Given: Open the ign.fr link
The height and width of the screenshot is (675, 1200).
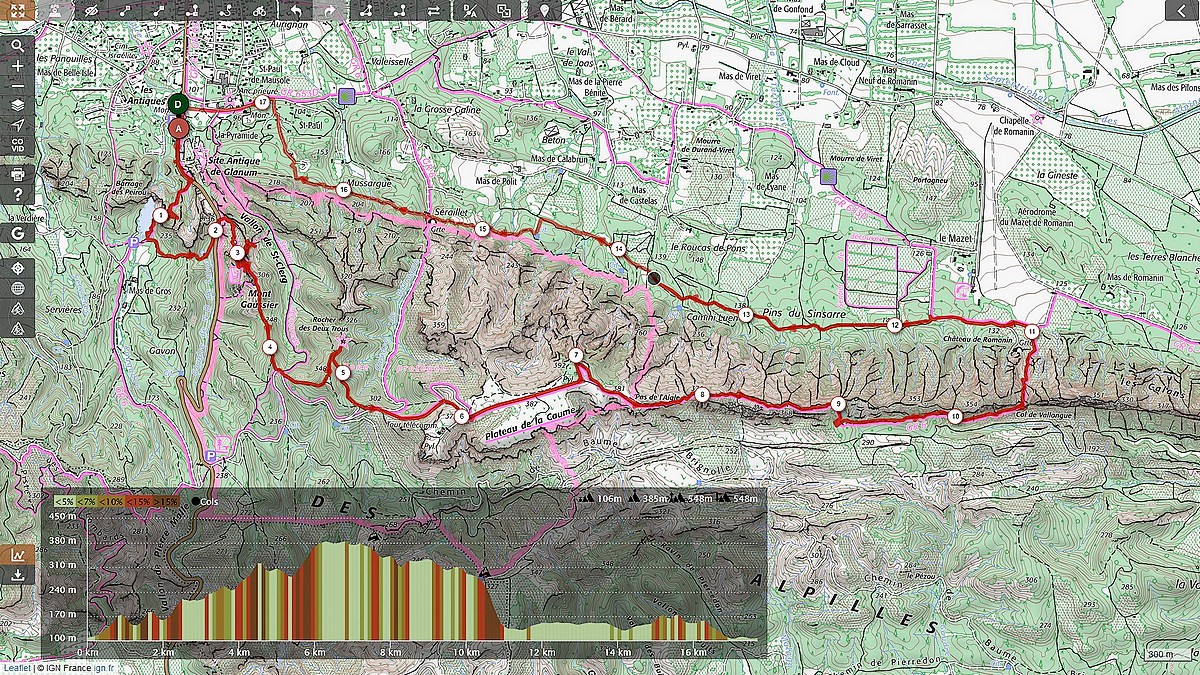Looking at the screenshot, I should 105,667.
